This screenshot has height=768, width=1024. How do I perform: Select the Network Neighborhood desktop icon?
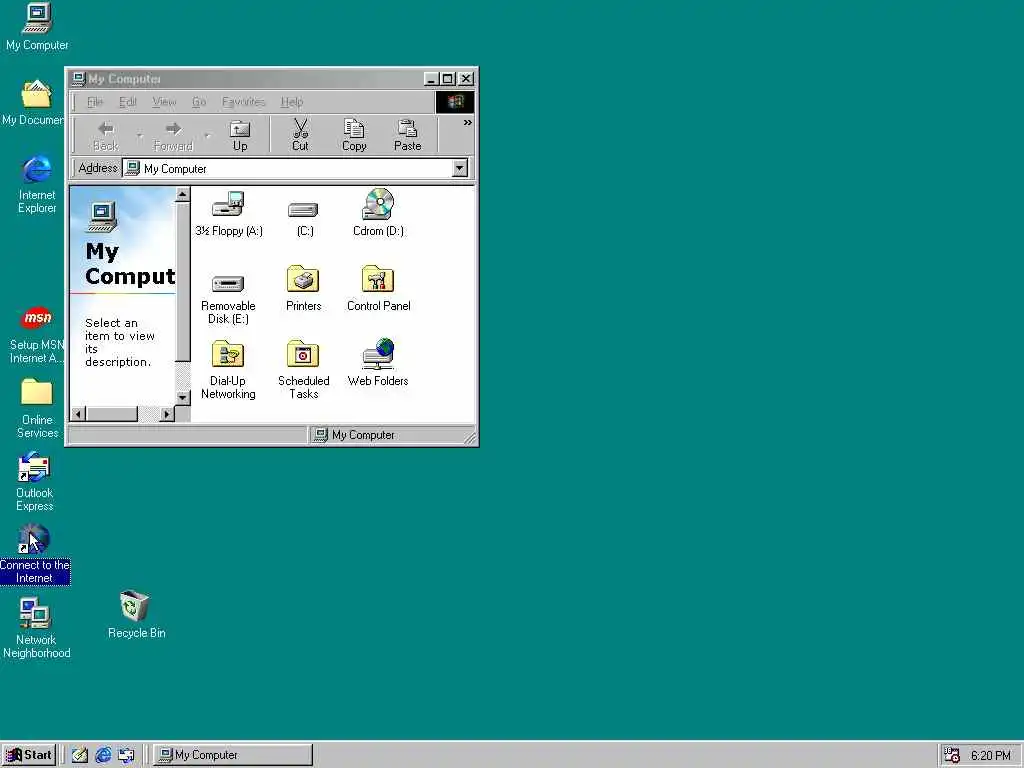(x=36, y=628)
